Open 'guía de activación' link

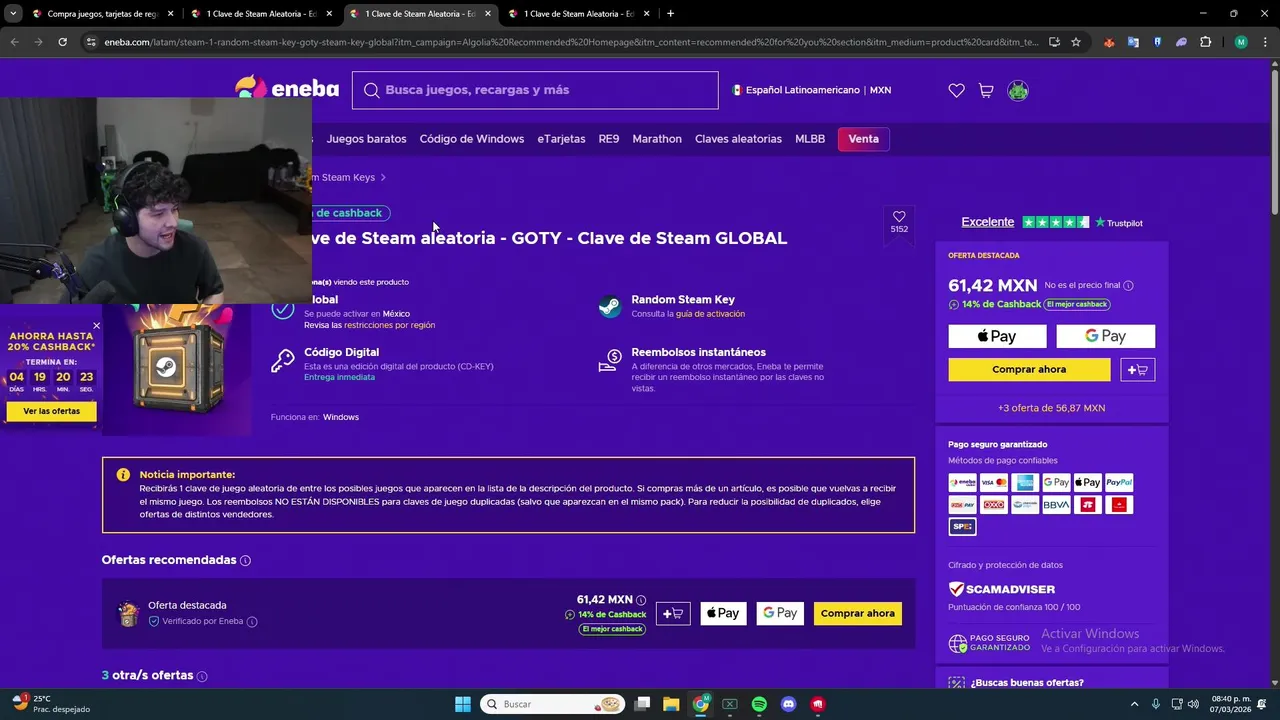710,314
